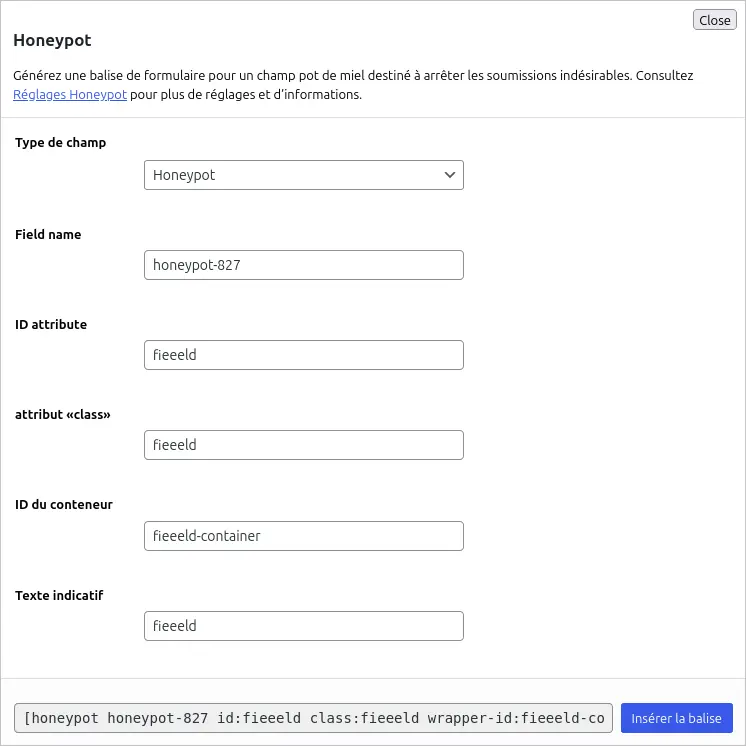Select the attribut «class» input field
This screenshot has height=746, width=746.
303,445
